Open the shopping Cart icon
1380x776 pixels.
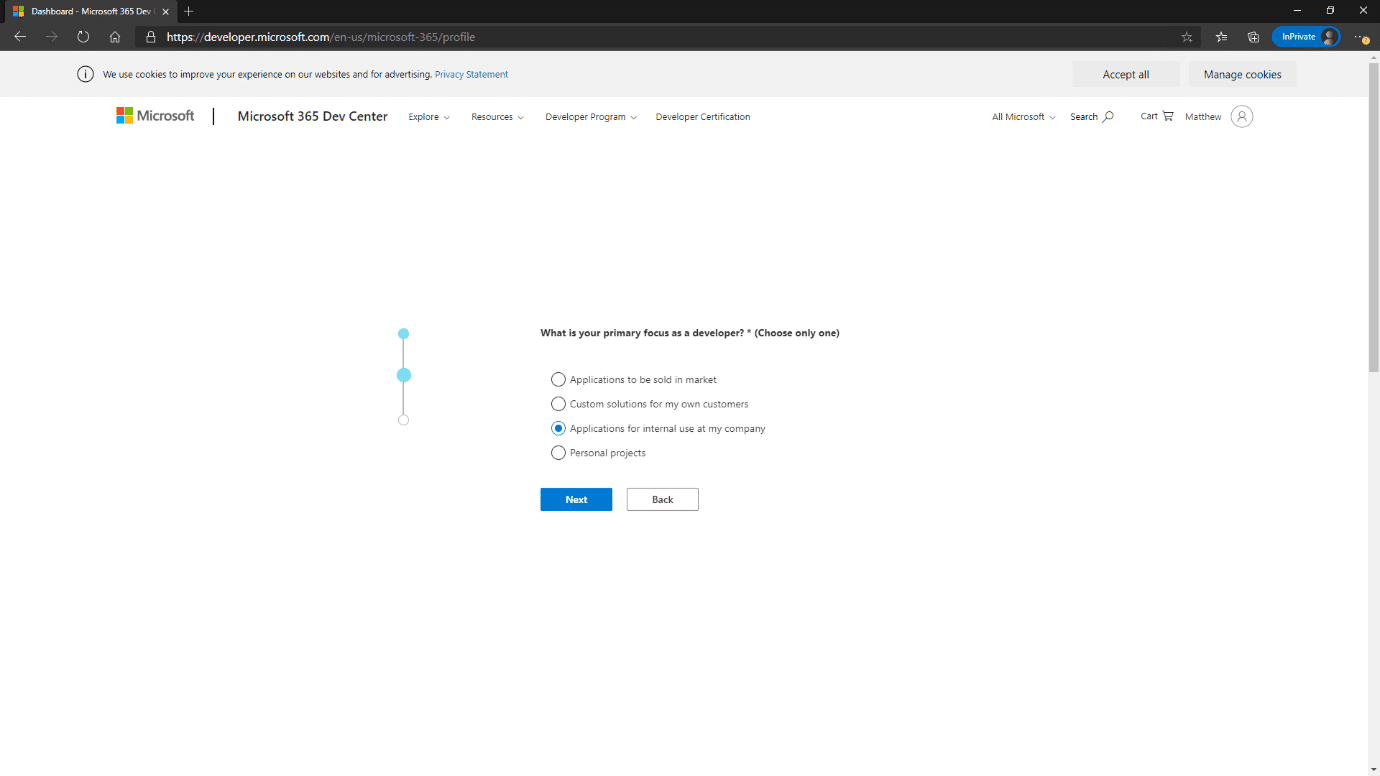(x=1167, y=116)
